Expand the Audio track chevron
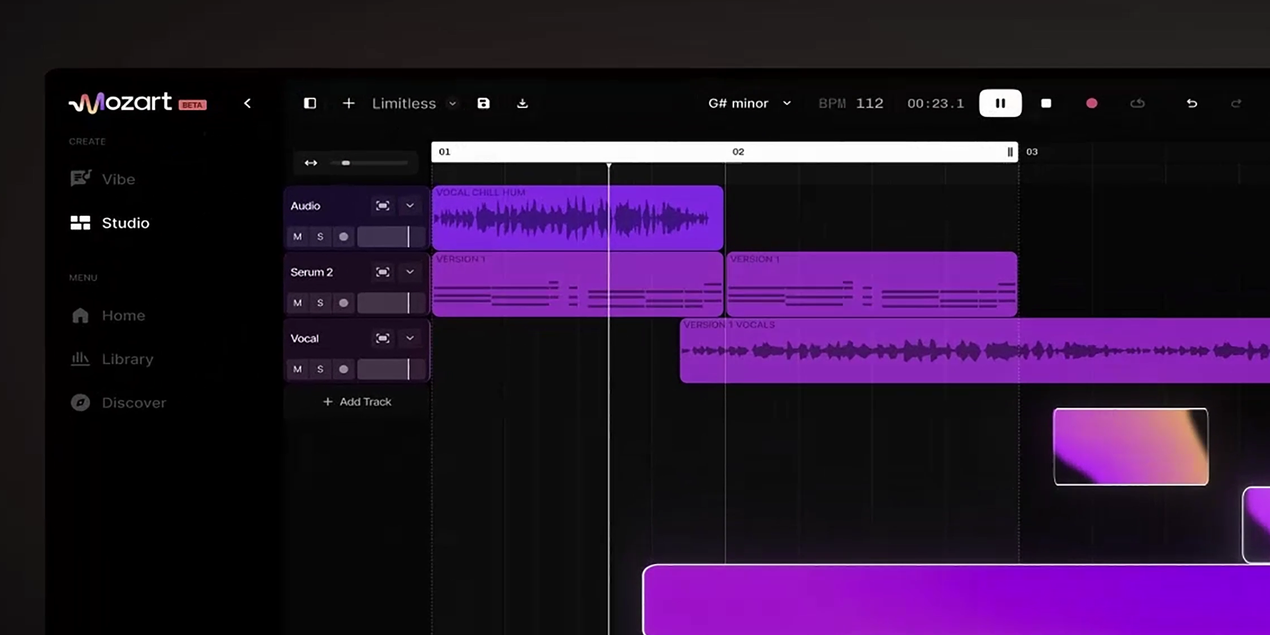This screenshot has height=635, width=1270. pyautogui.click(x=409, y=206)
